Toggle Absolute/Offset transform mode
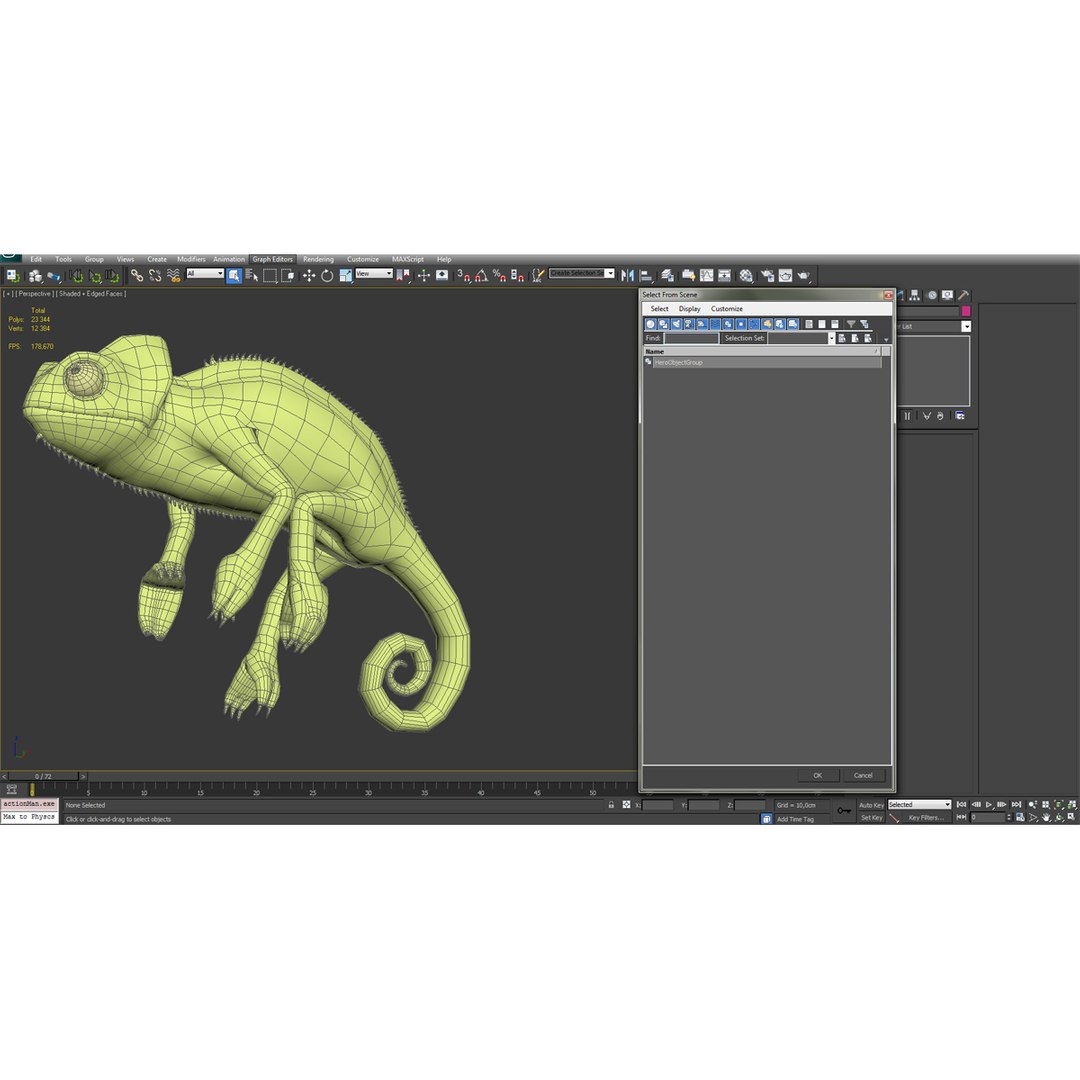 [x=626, y=804]
